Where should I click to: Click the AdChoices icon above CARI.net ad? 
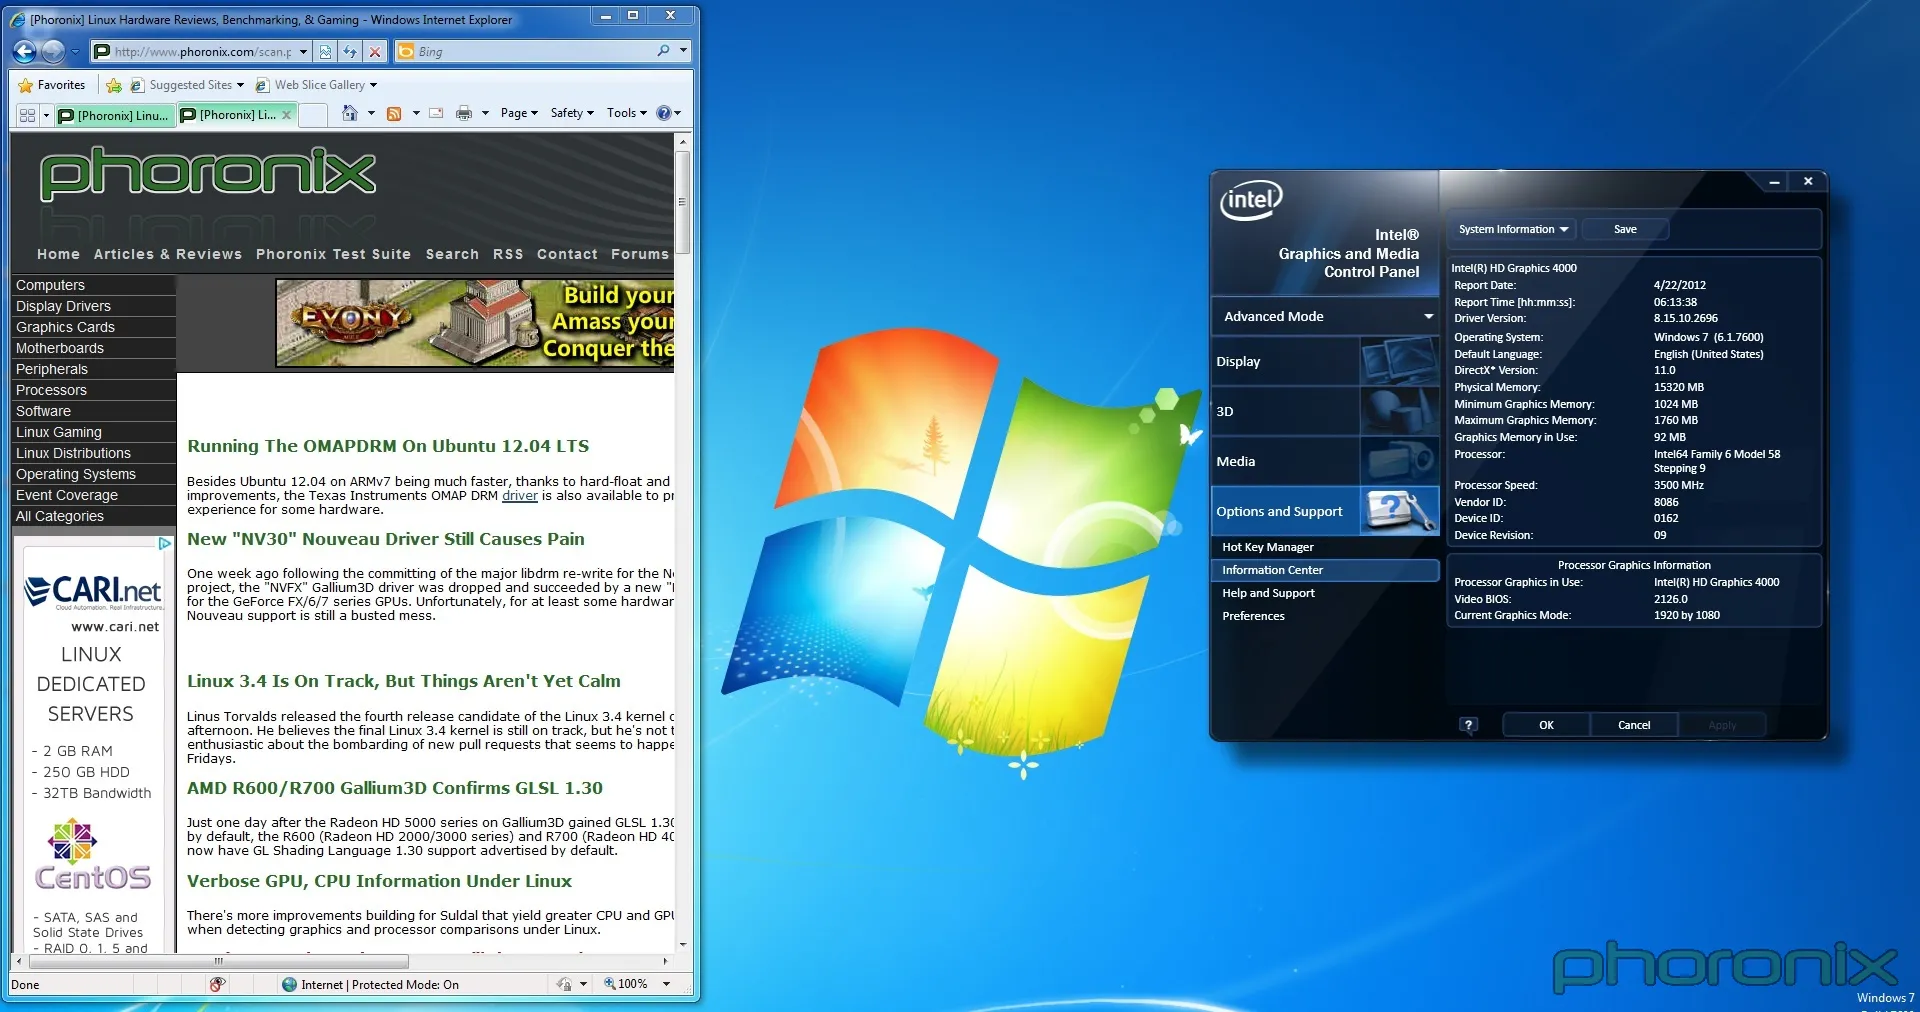click(165, 543)
